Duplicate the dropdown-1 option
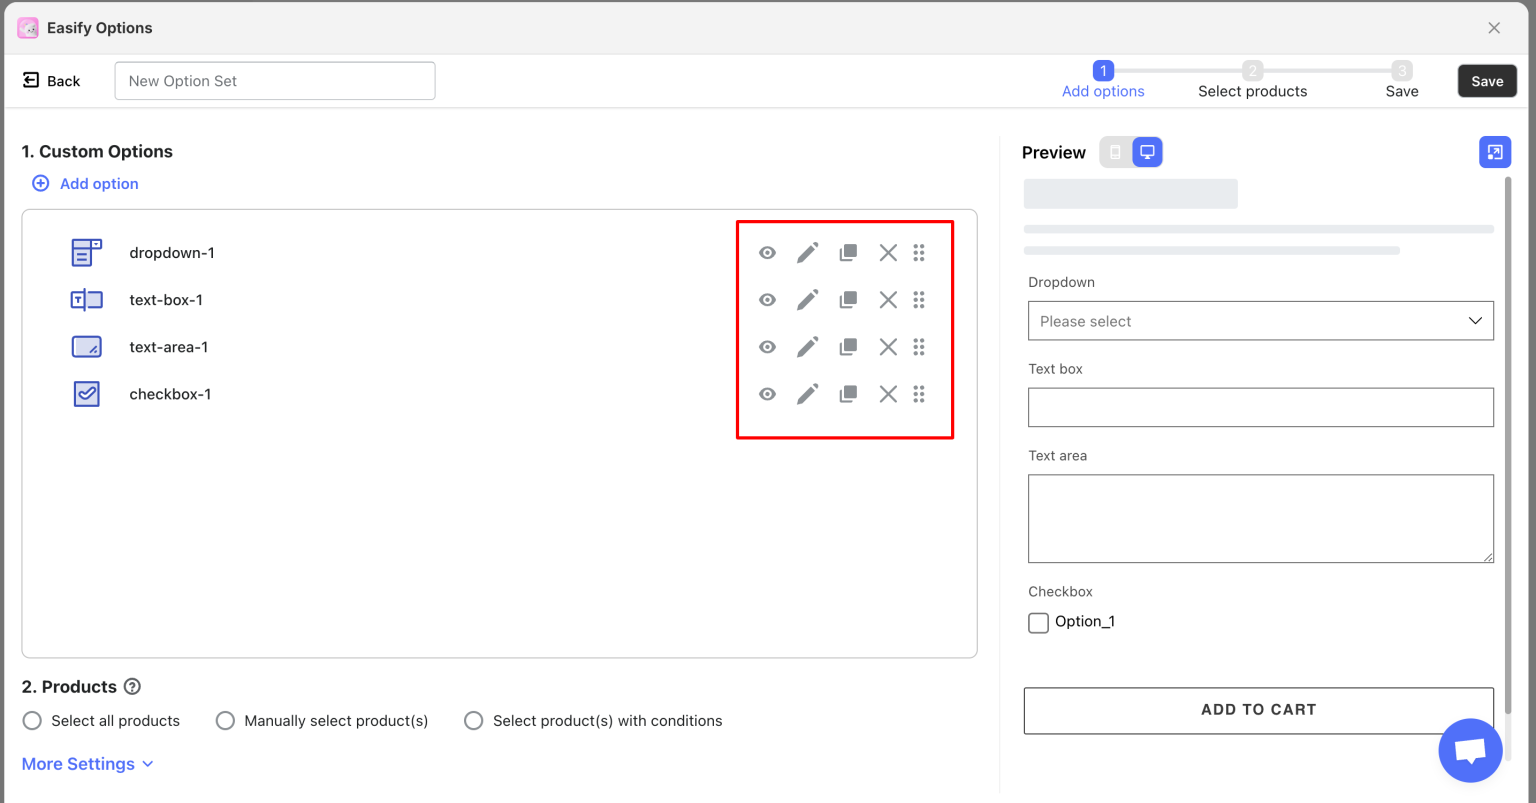1536x803 pixels. tap(848, 252)
